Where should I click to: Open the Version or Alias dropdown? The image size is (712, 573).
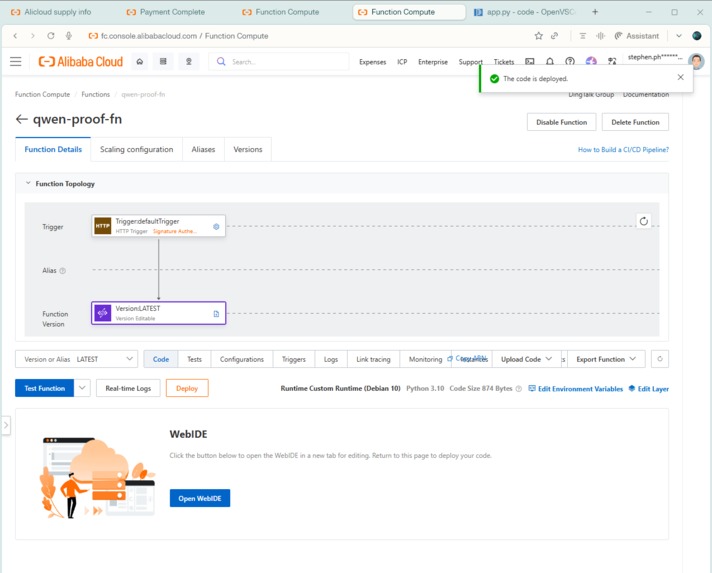77,359
